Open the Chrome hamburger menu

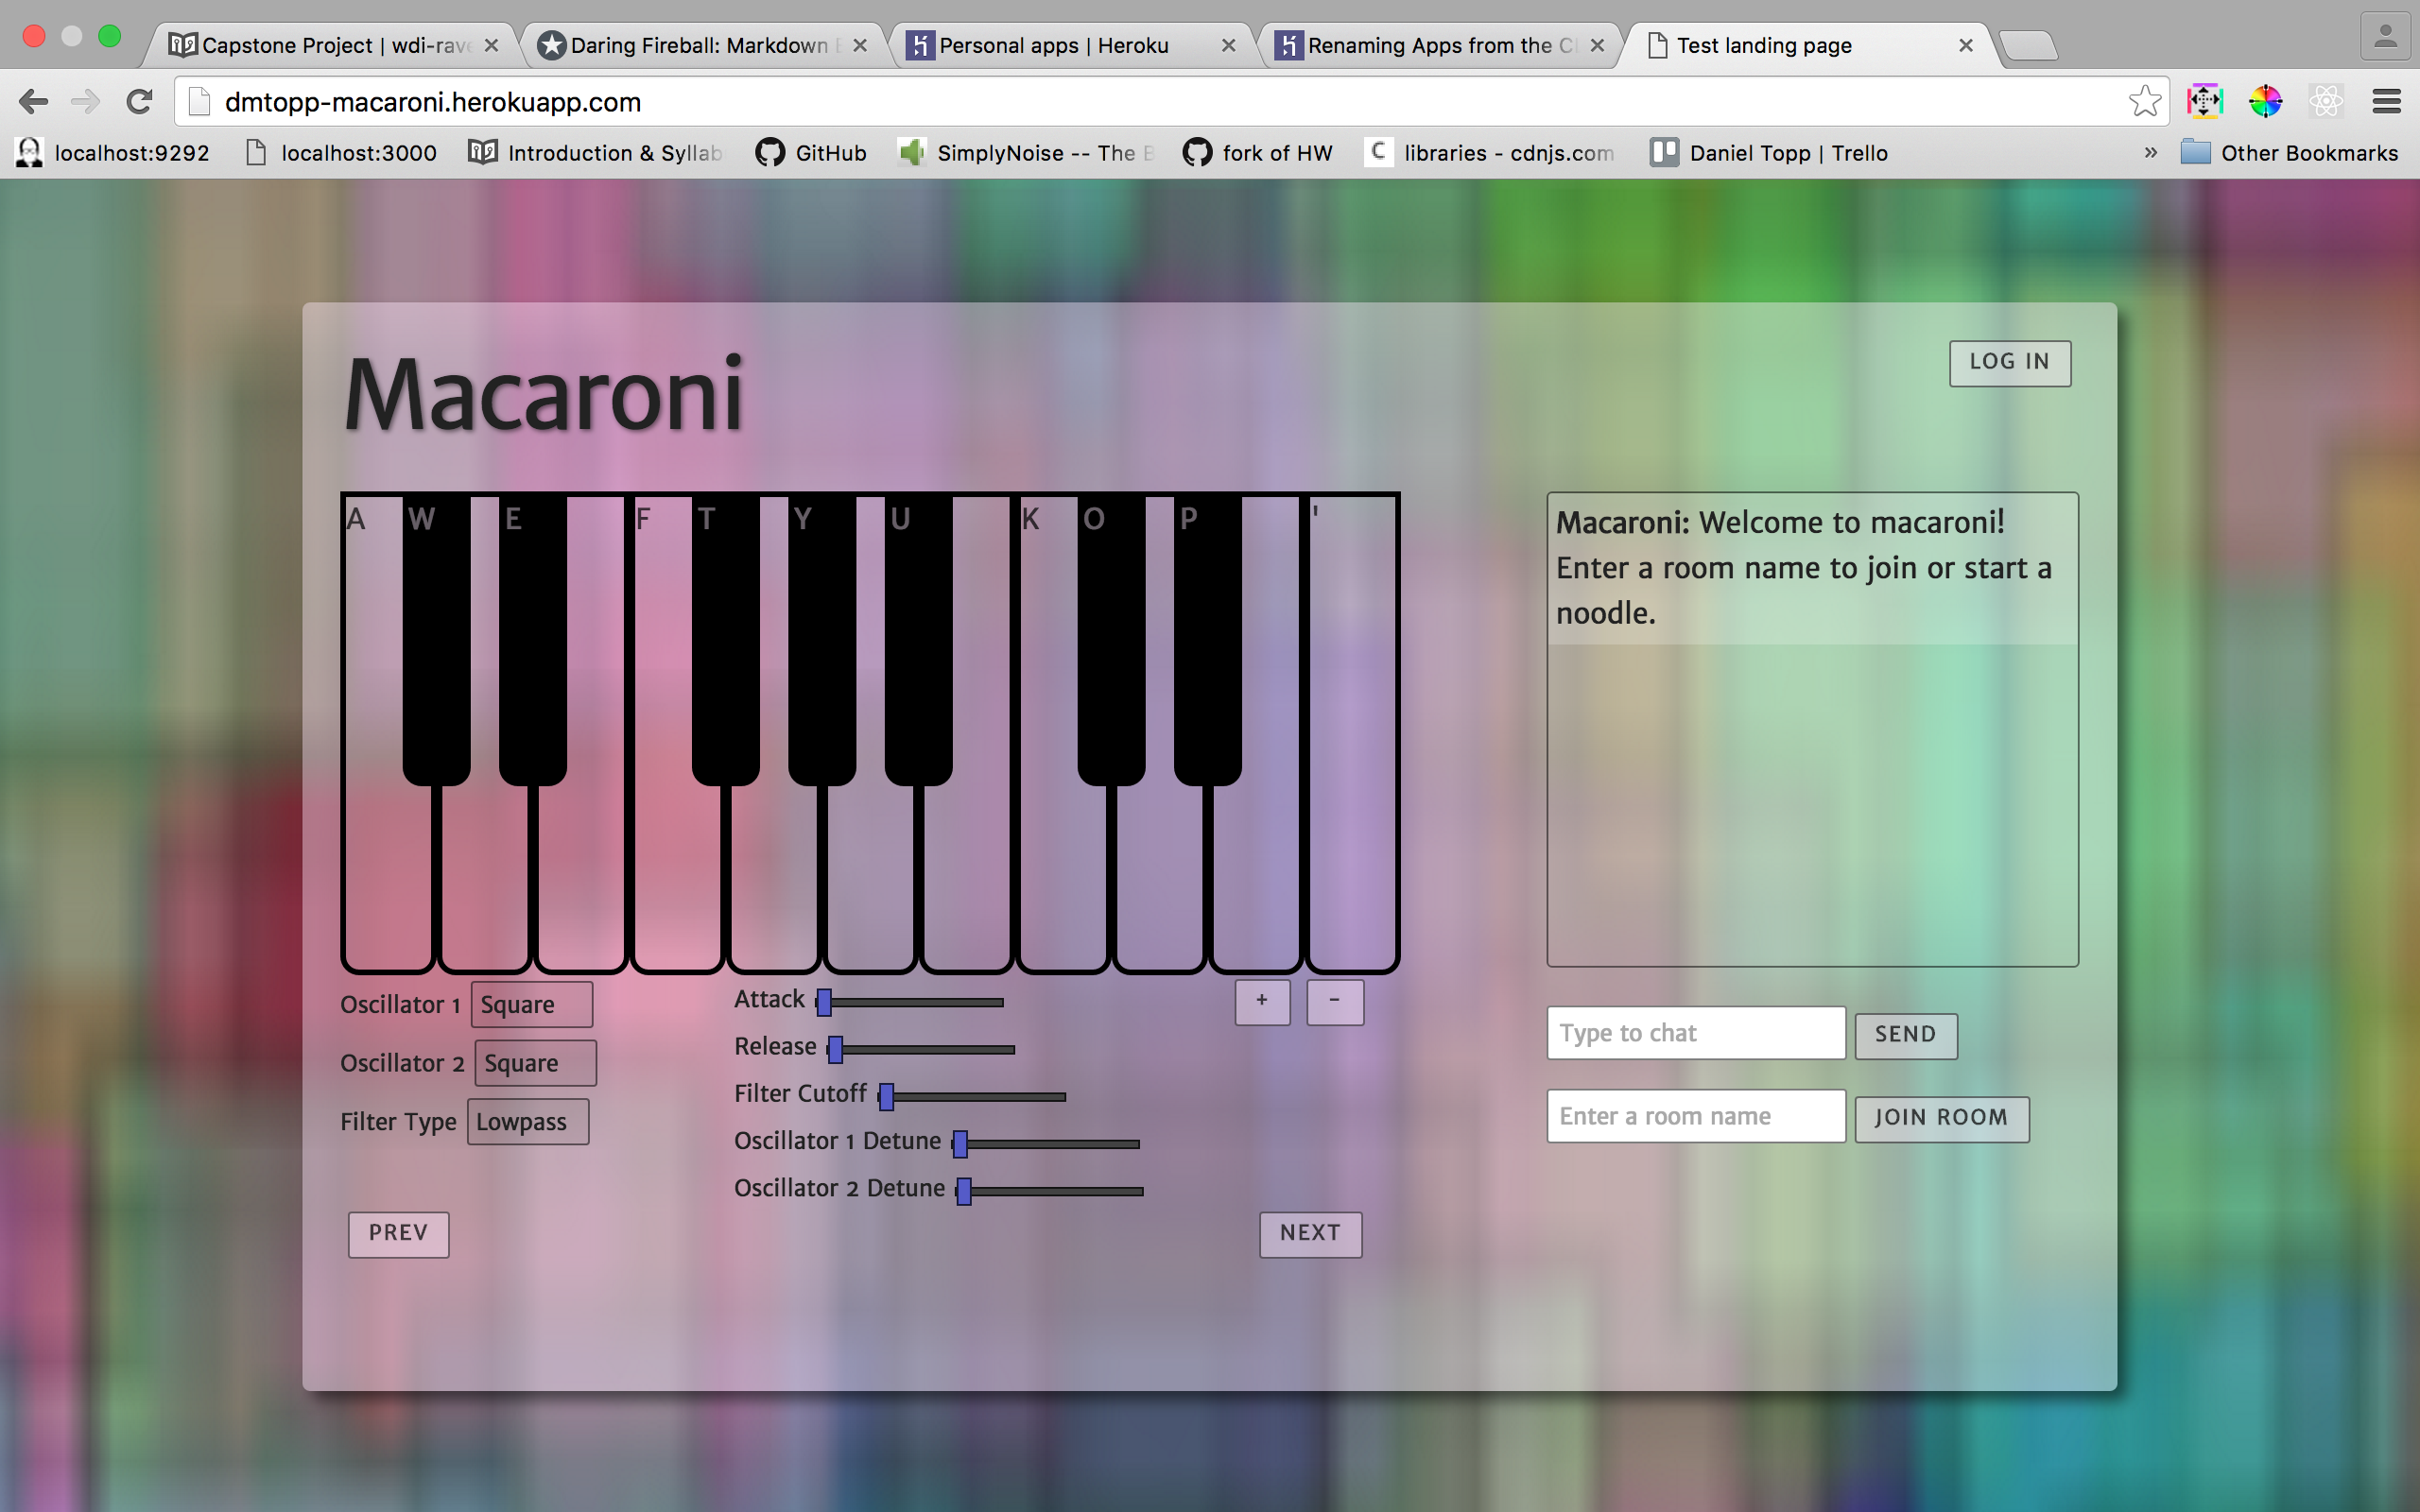(2386, 101)
